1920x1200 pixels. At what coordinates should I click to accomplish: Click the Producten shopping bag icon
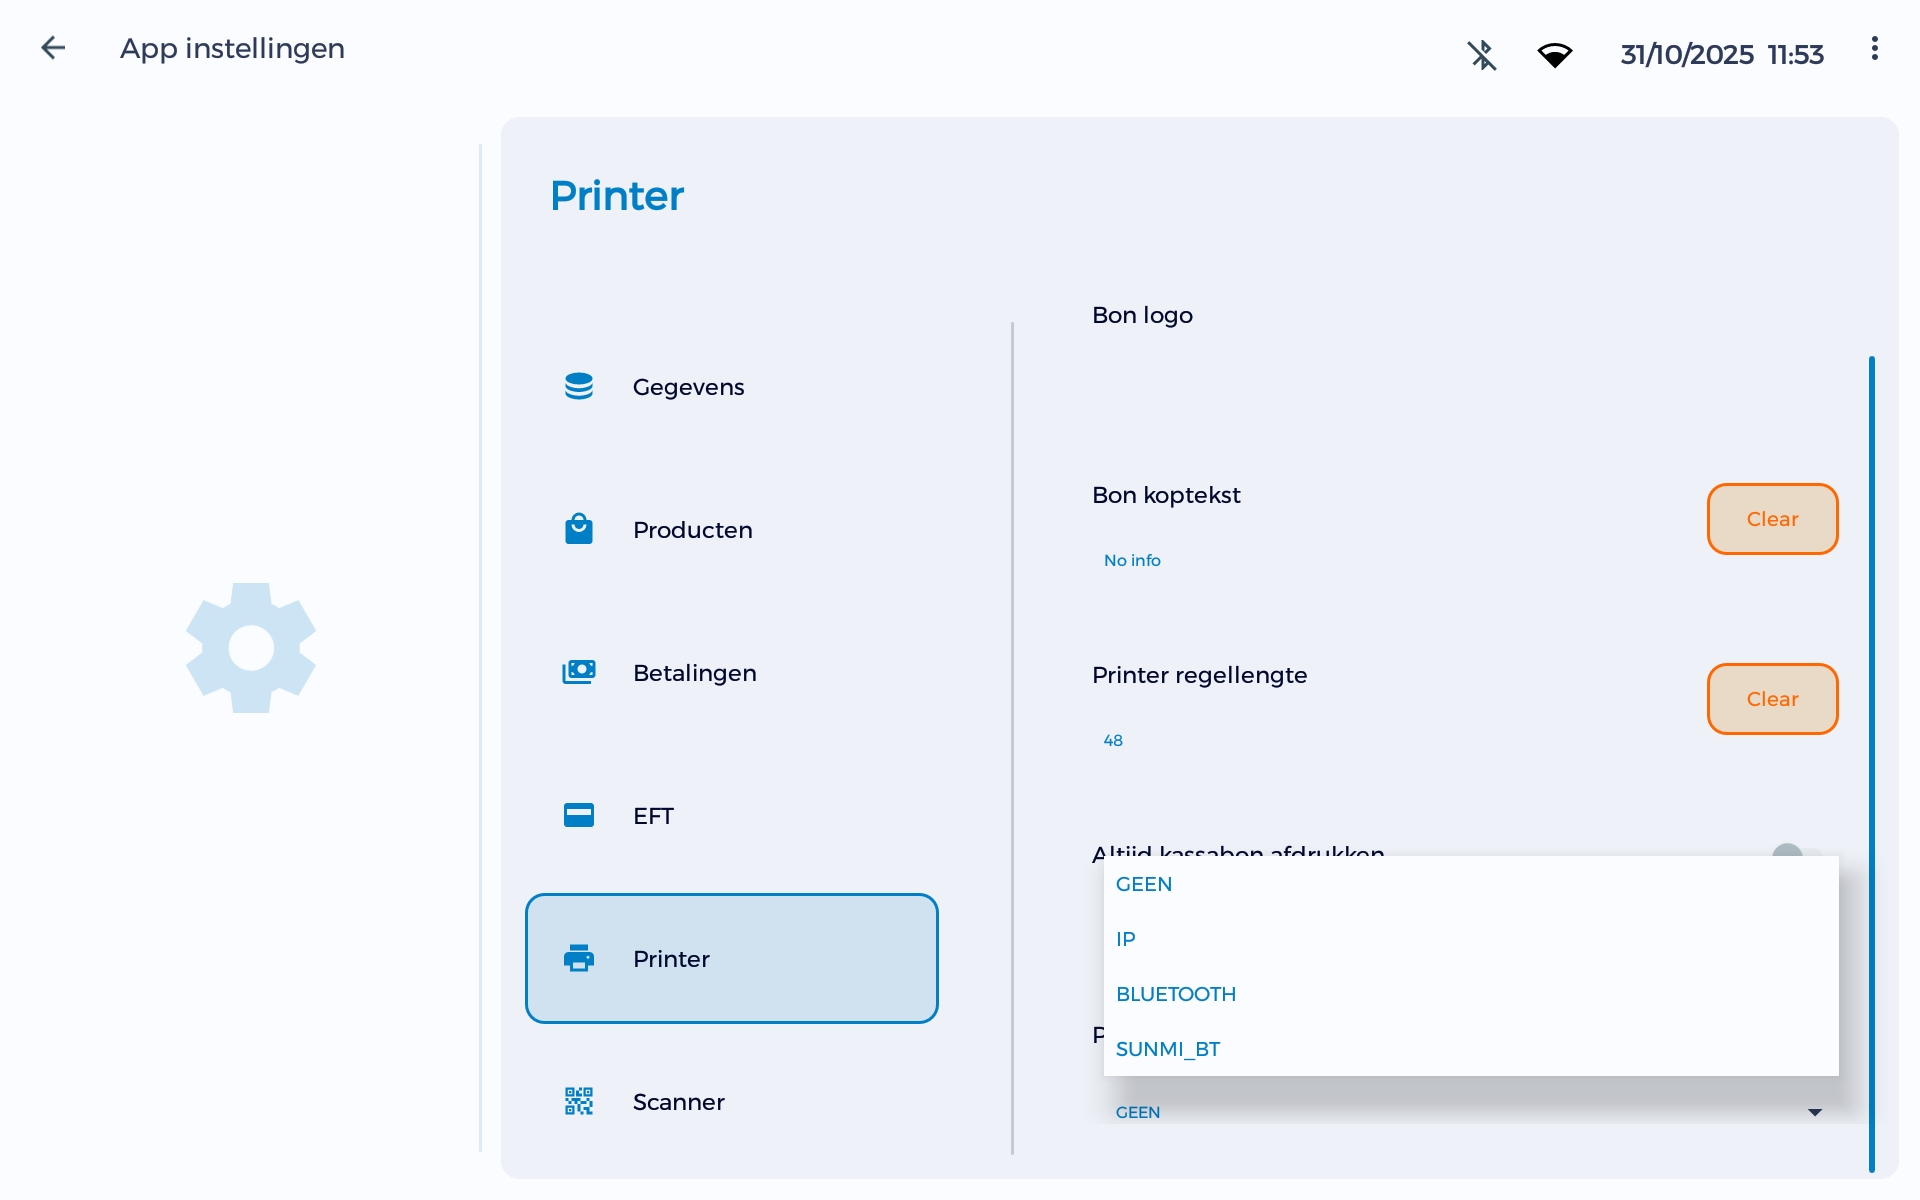[x=580, y=529]
